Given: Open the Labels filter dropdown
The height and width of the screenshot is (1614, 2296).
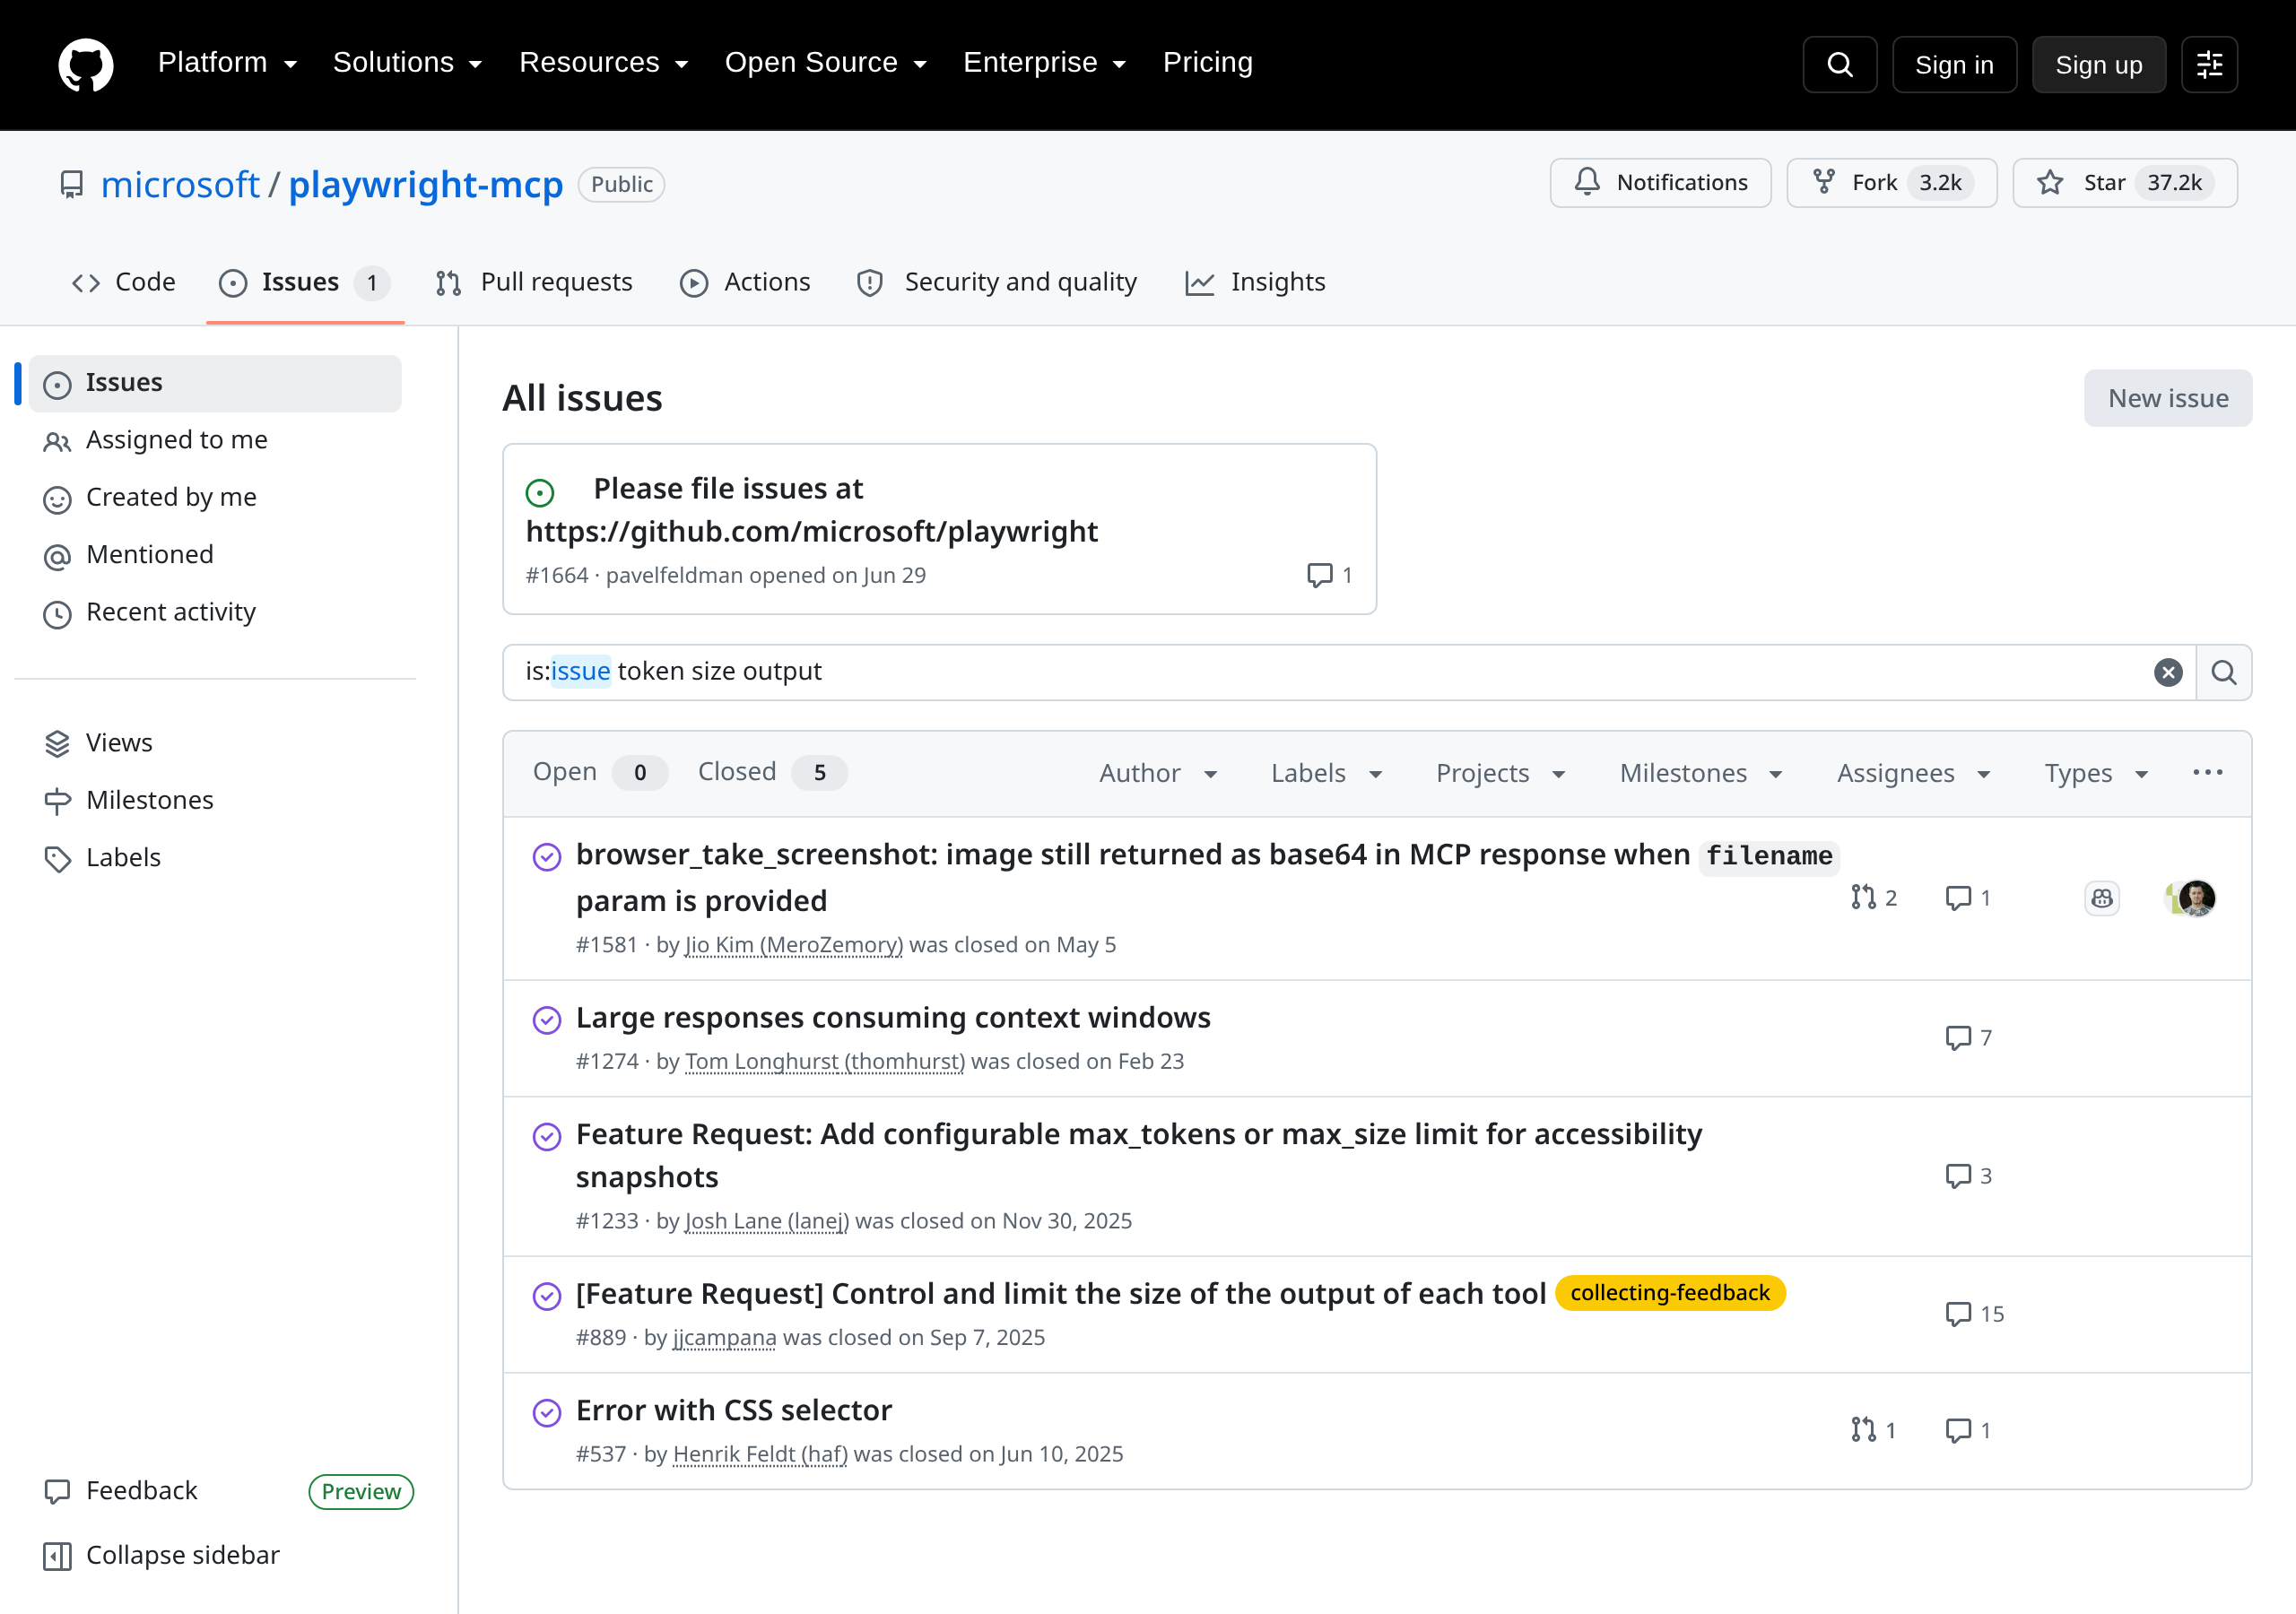Looking at the screenshot, I should click(1327, 773).
